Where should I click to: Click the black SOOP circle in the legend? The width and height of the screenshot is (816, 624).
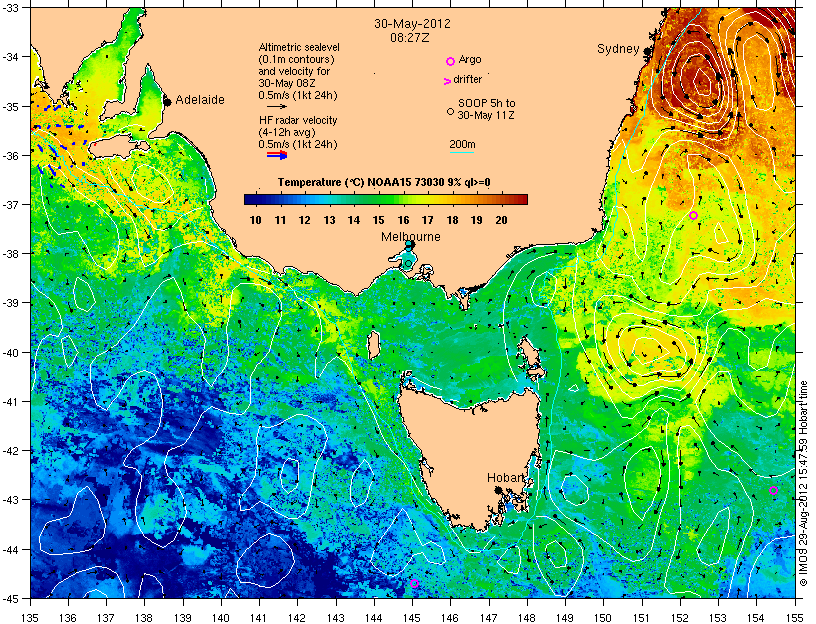[x=450, y=111]
